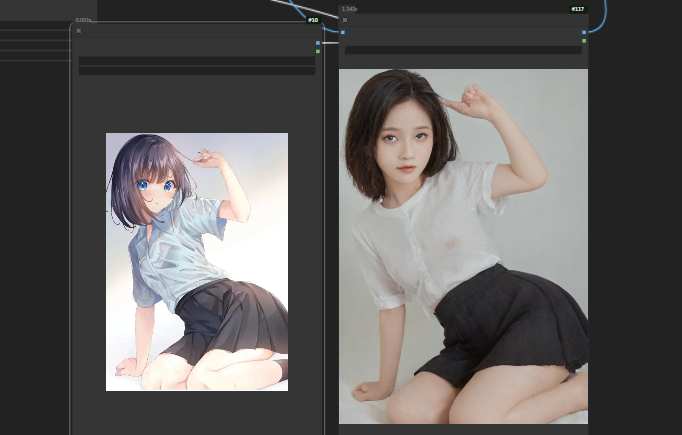682x435 pixels.
Task: Click the #10 node ID badge
Action: 313,20
